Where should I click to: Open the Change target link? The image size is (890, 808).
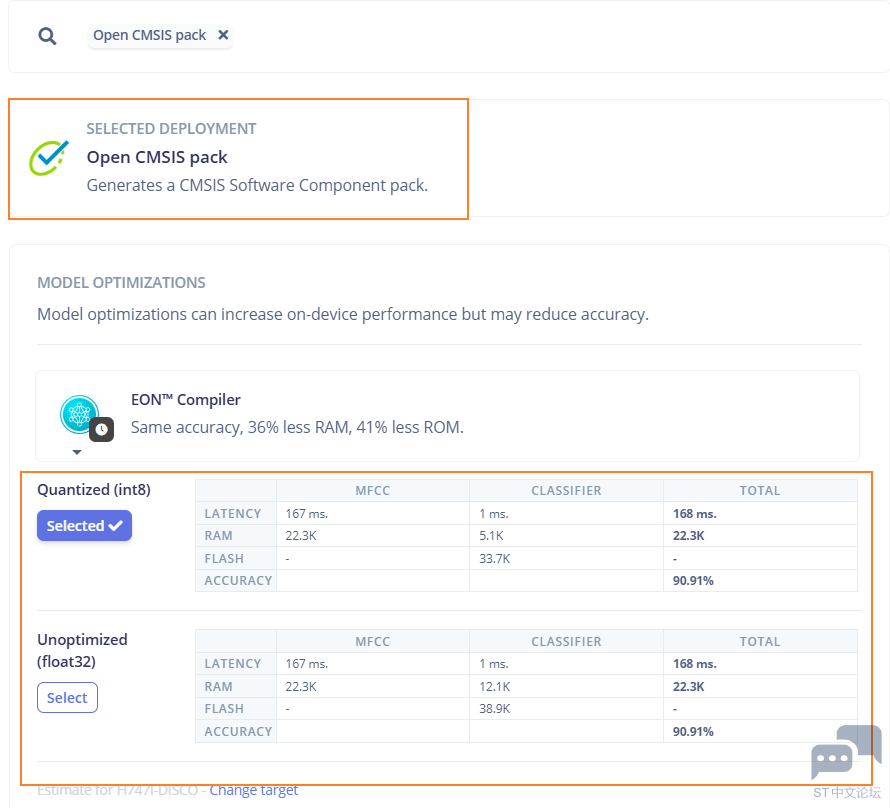(x=254, y=790)
